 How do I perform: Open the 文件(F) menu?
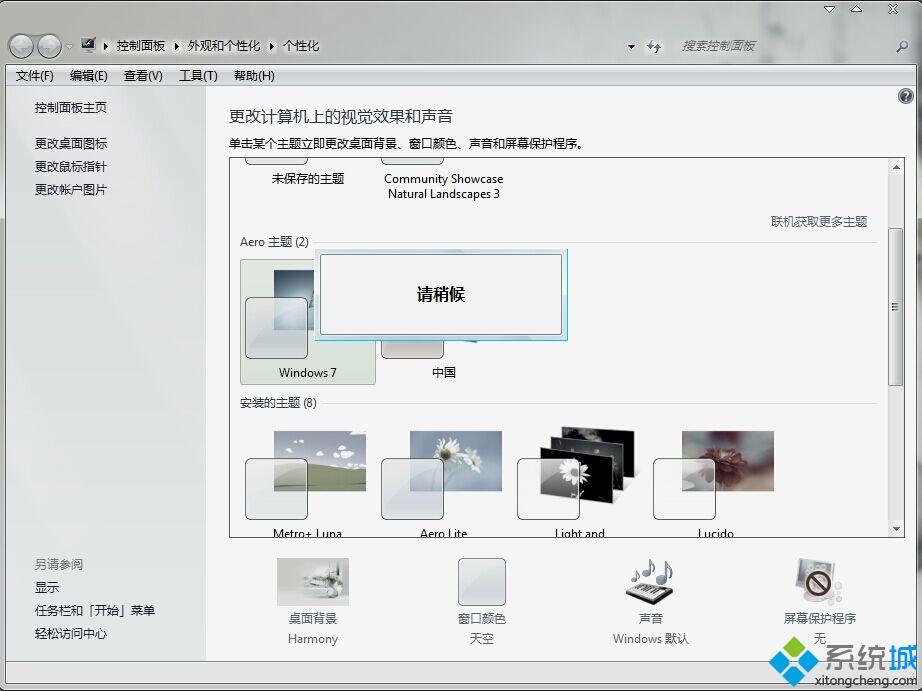34,76
